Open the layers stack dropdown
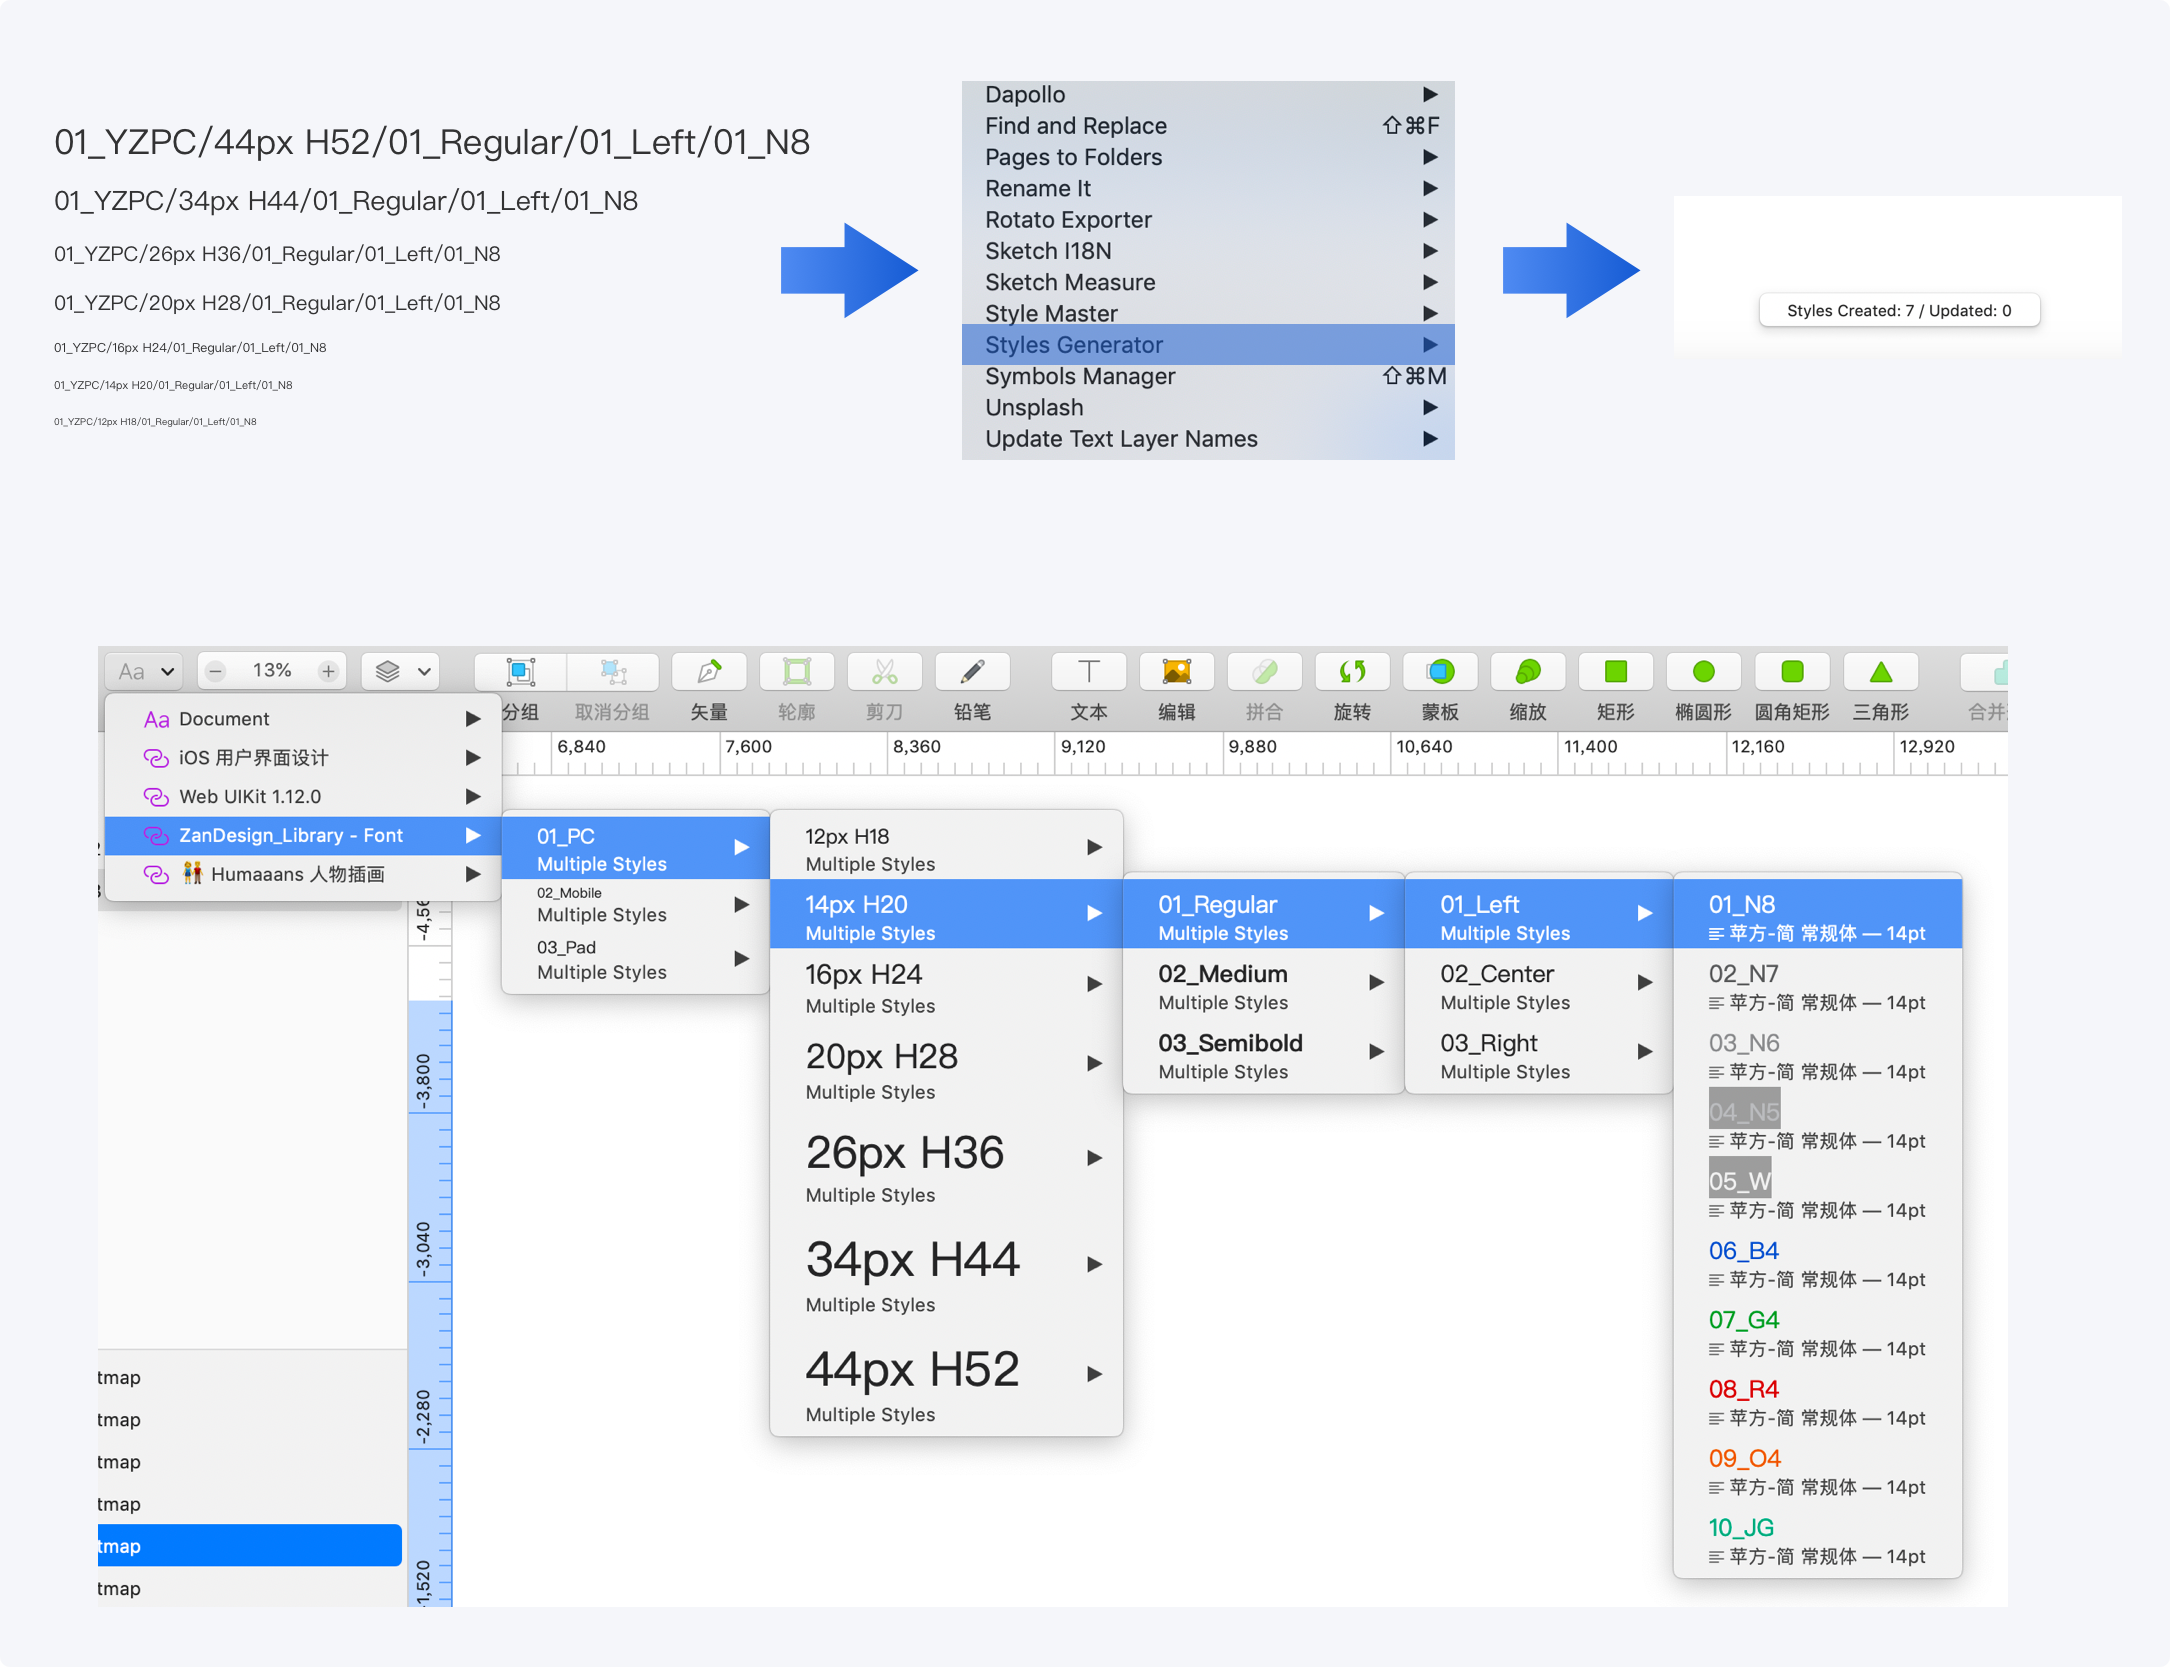This screenshot has width=2170, height=1667. click(x=402, y=671)
